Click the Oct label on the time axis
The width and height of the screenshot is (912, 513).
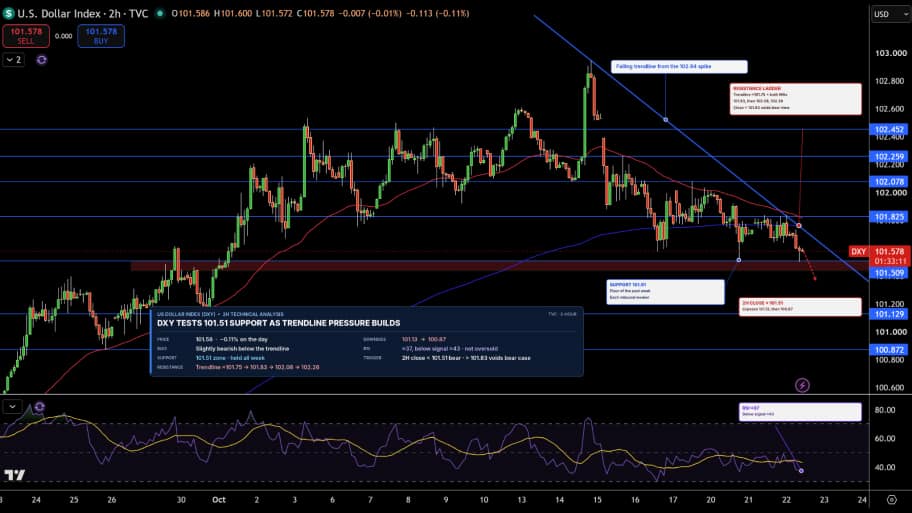[x=219, y=500]
